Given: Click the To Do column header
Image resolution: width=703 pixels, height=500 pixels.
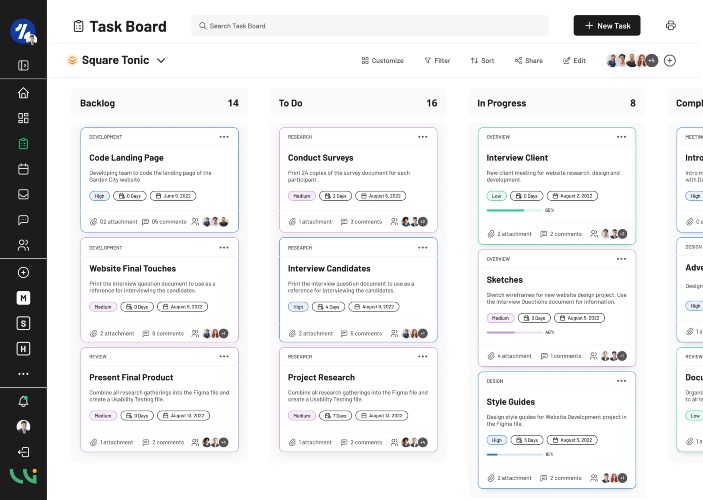Looking at the screenshot, I should (x=358, y=103).
